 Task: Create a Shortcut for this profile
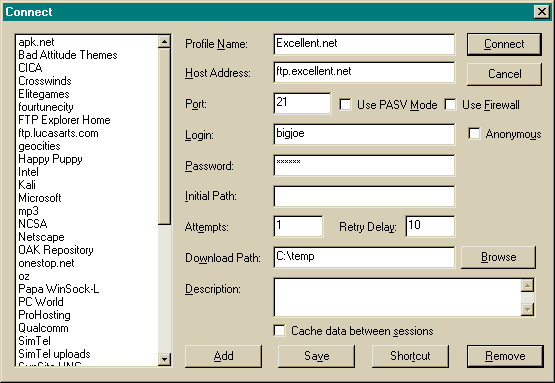click(410, 356)
